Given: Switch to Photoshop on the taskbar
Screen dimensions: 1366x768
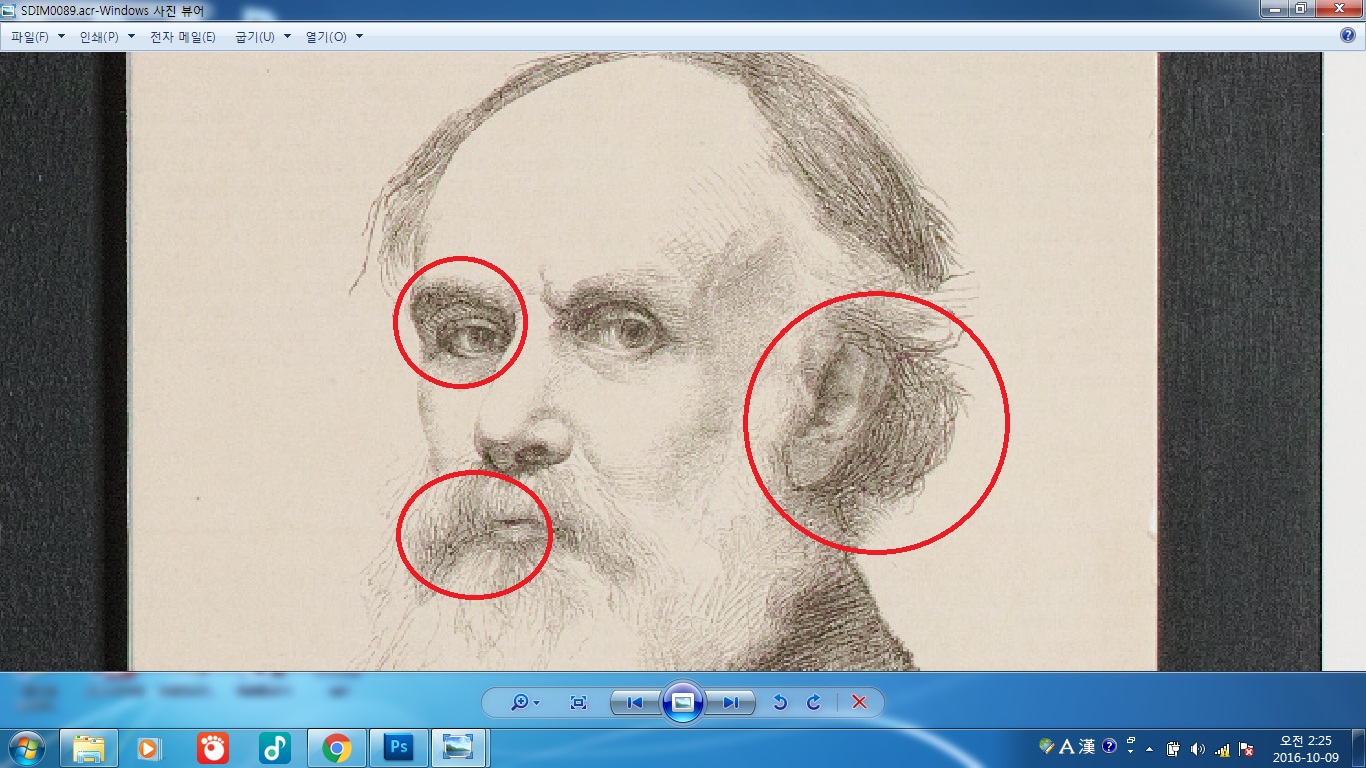Looking at the screenshot, I should click(x=398, y=747).
